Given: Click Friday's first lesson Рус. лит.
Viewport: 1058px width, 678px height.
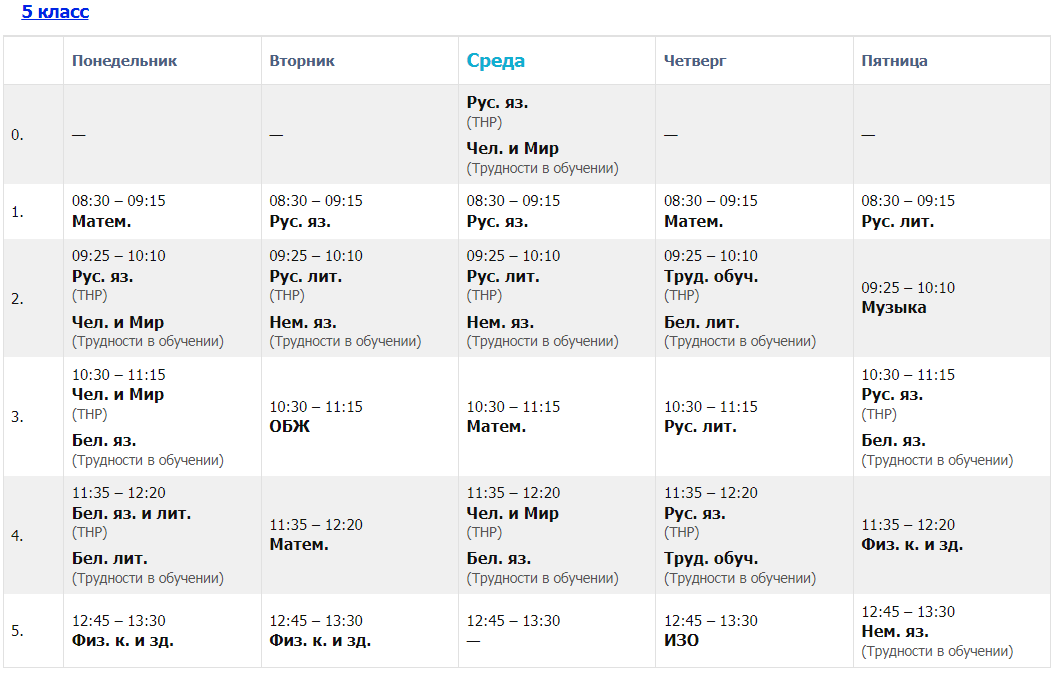Looking at the screenshot, I should click(897, 222).
